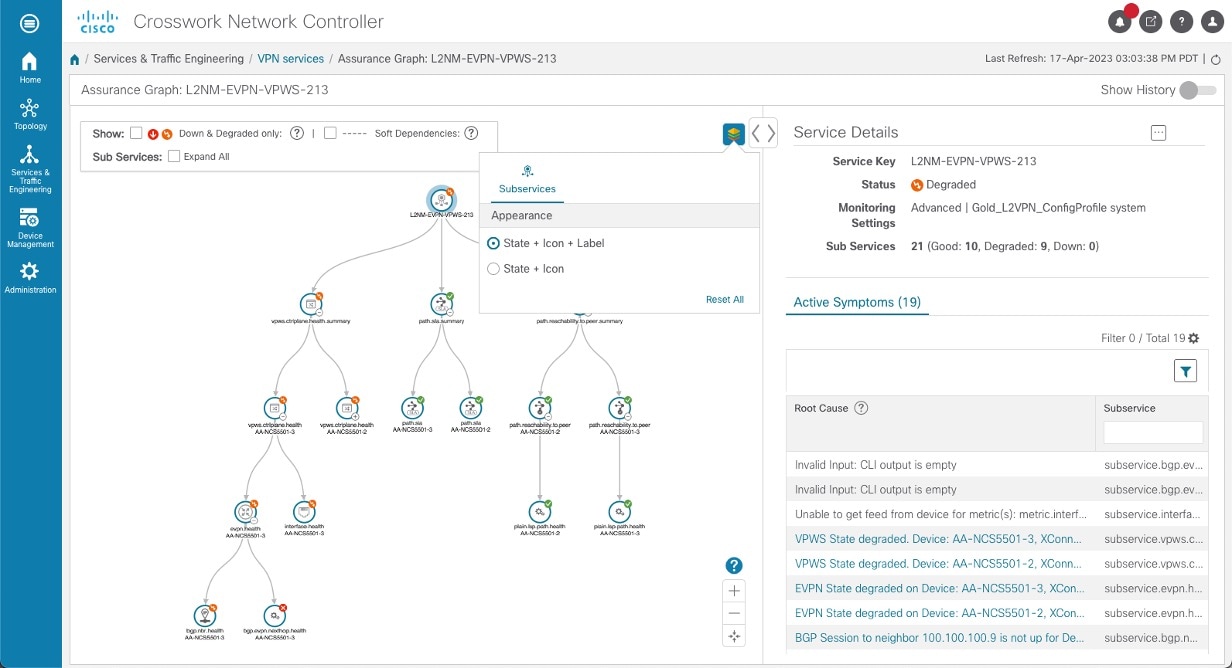Open Topology from the sidebar

[x=30, y=113]
